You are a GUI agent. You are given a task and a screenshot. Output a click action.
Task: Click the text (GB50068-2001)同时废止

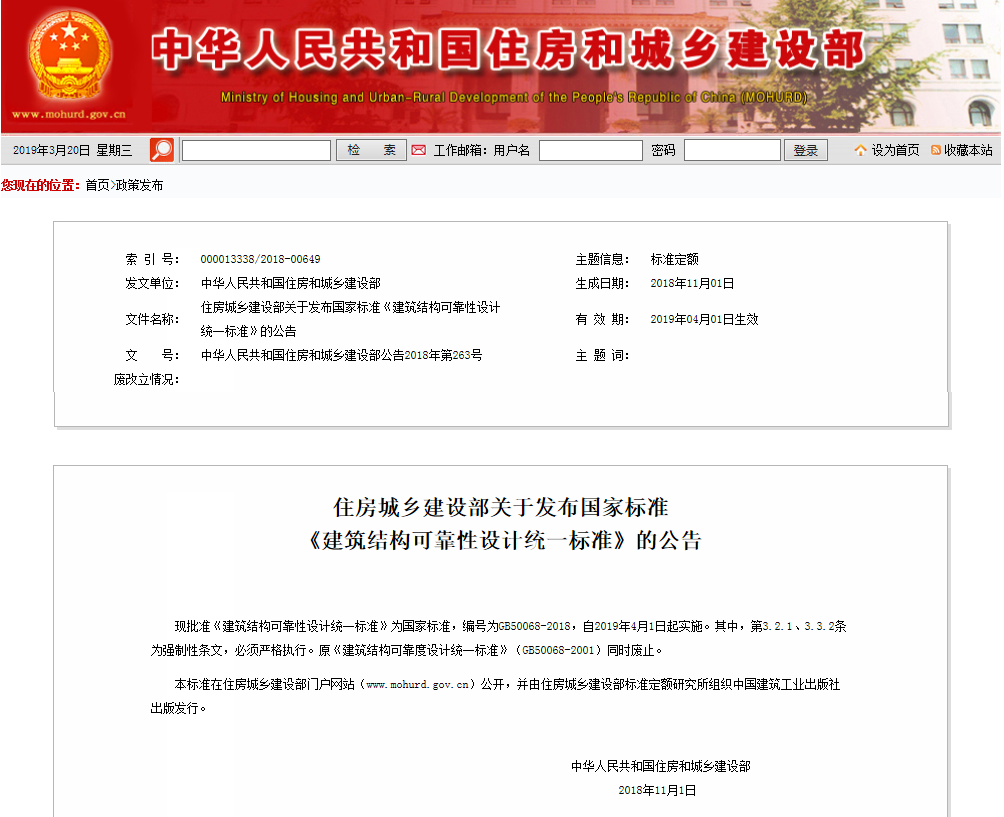click(589, 651)
